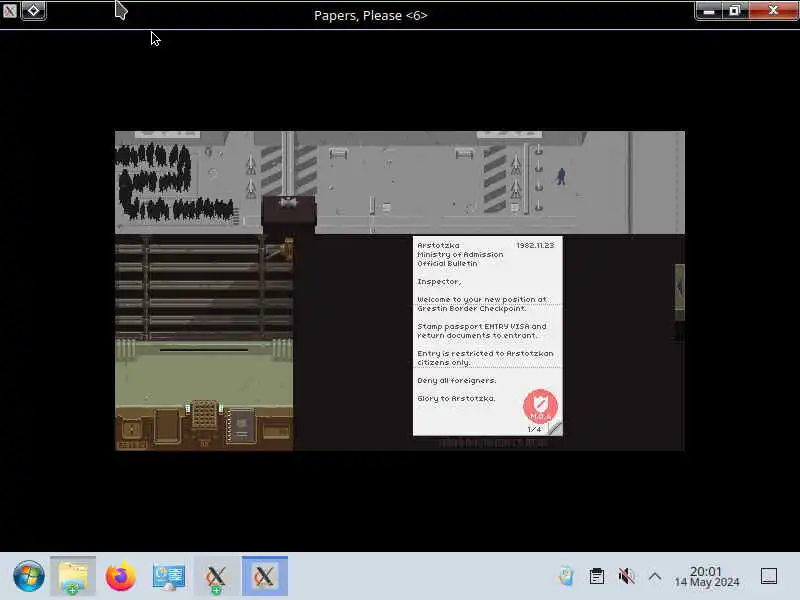Click the intercom speaker grille on desk
The height and width of the screenshot is (600, 800).
(204, 414)
